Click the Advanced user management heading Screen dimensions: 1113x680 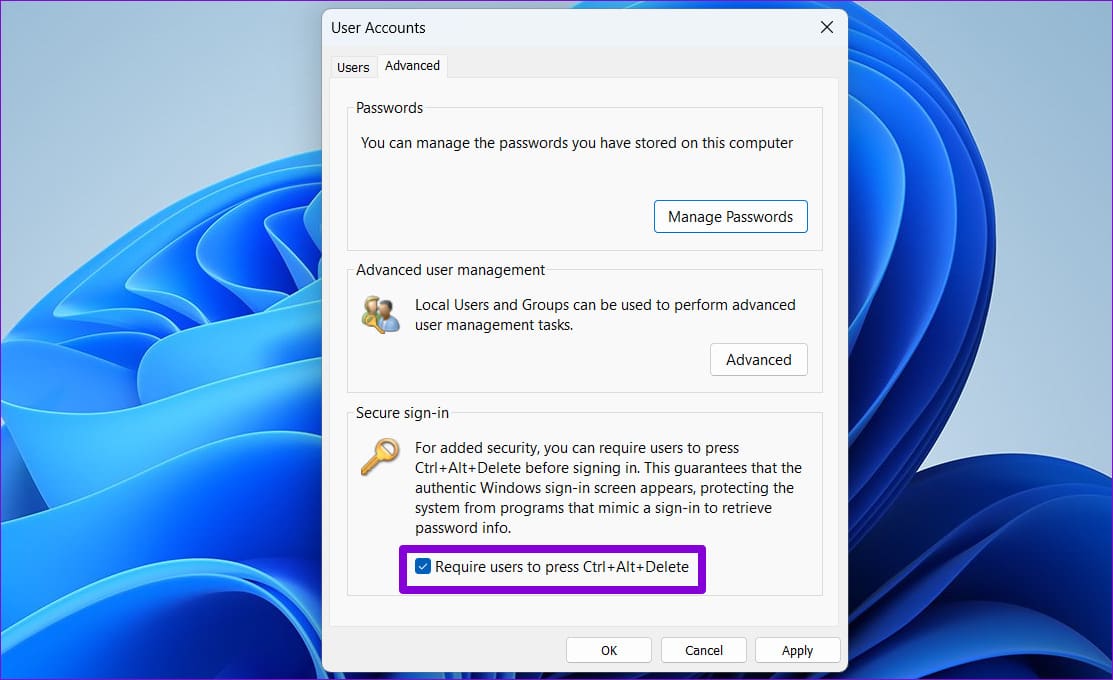click(x=450, y=270)
